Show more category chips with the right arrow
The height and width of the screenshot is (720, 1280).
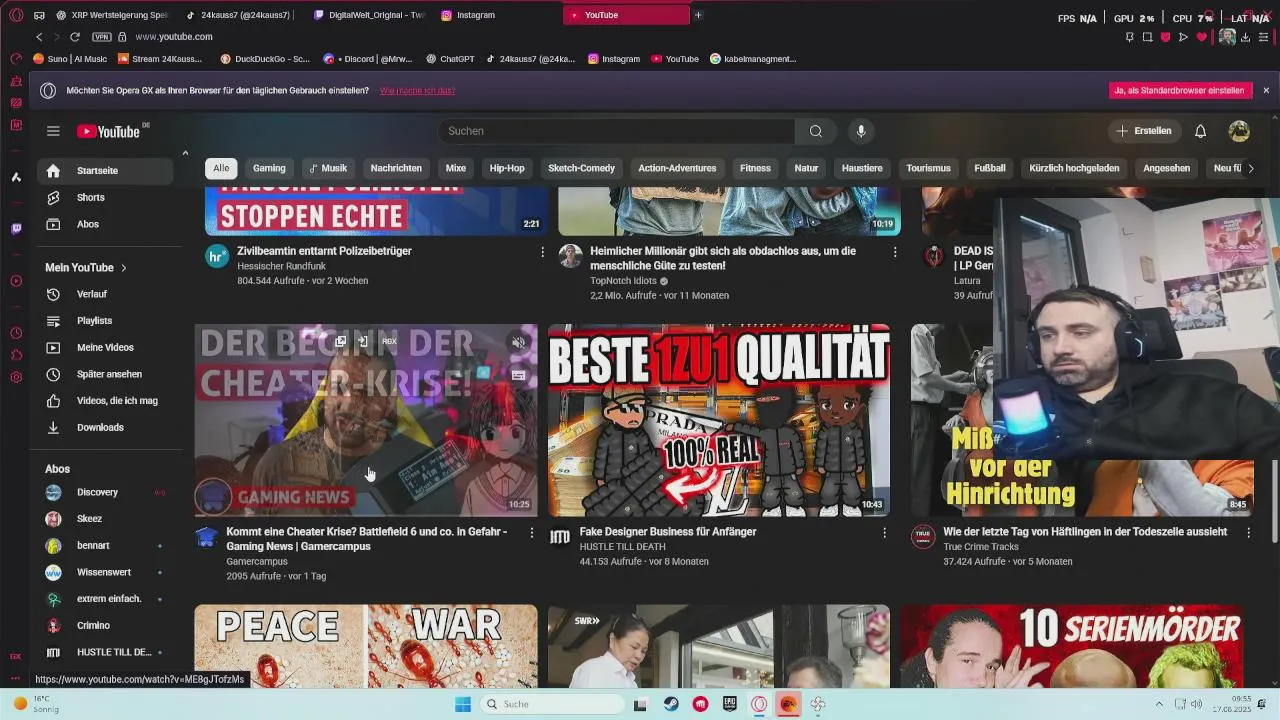pos(1250,168)
